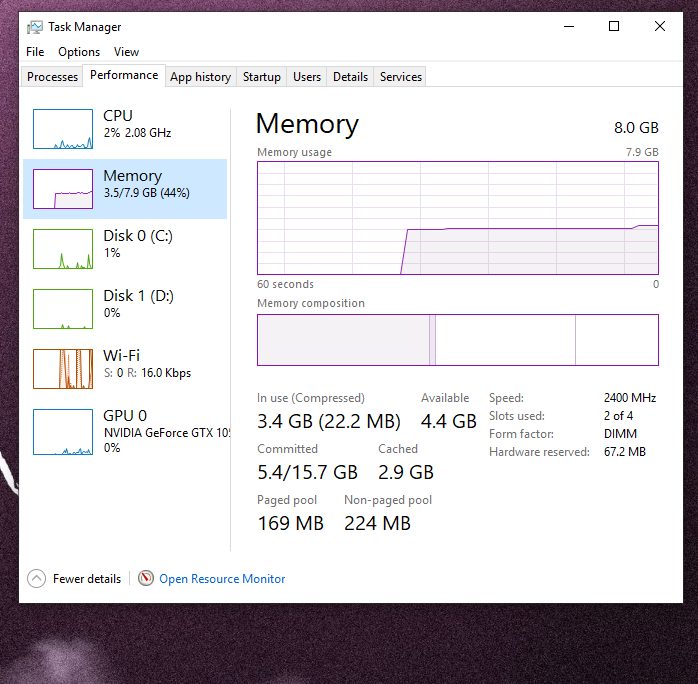Click the Memory composition bar

coord(457,340)
